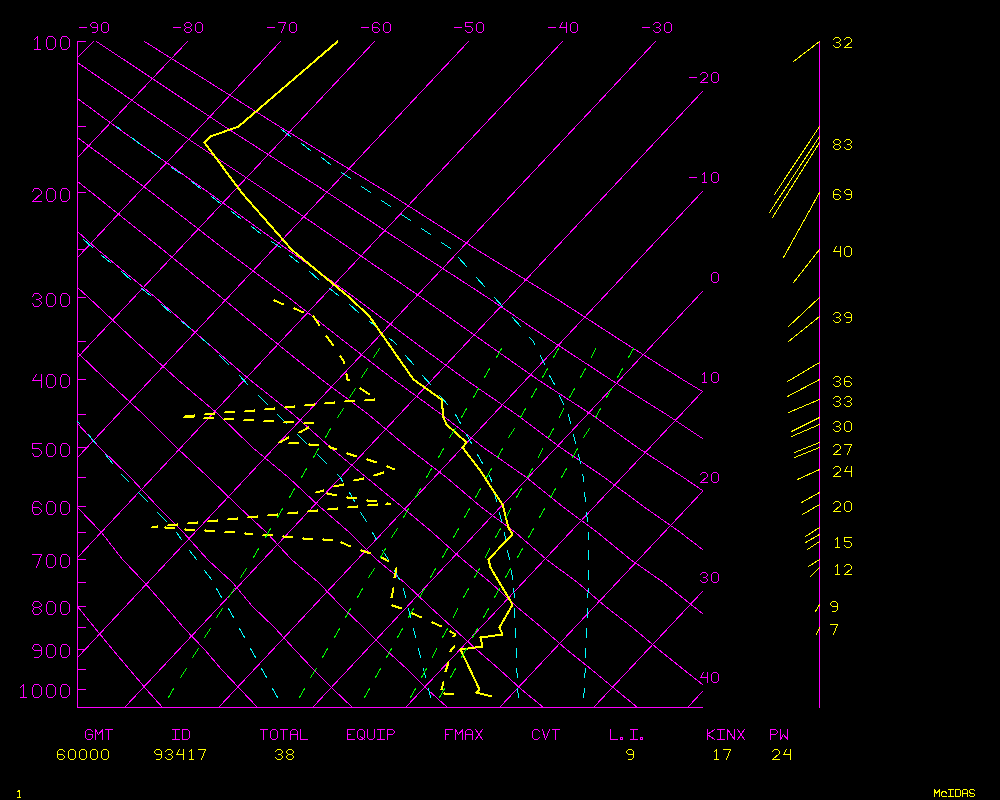Screen dimensions: 1000x800
Task: Select the KINX value 17
Action: (721, 755)
